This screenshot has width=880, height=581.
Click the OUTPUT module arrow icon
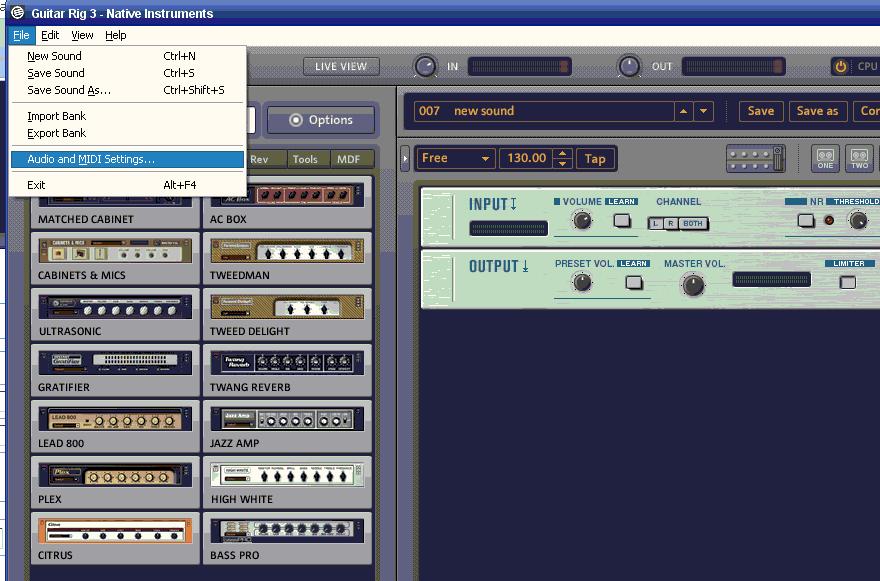[x=525, y=266]
